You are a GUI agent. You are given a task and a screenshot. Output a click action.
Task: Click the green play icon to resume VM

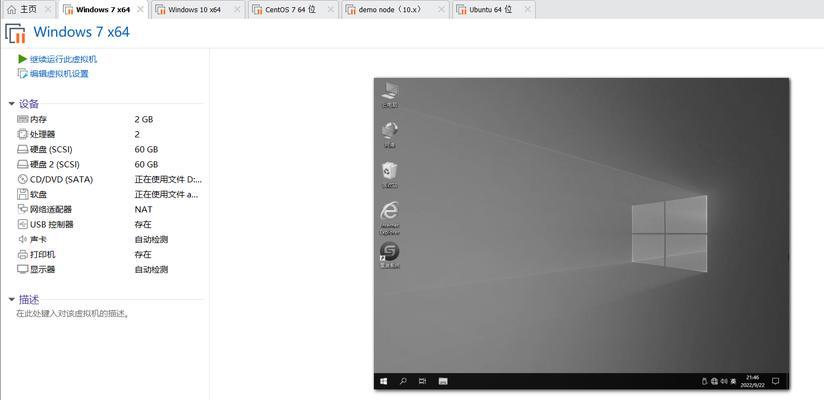[x=22, y=59]
